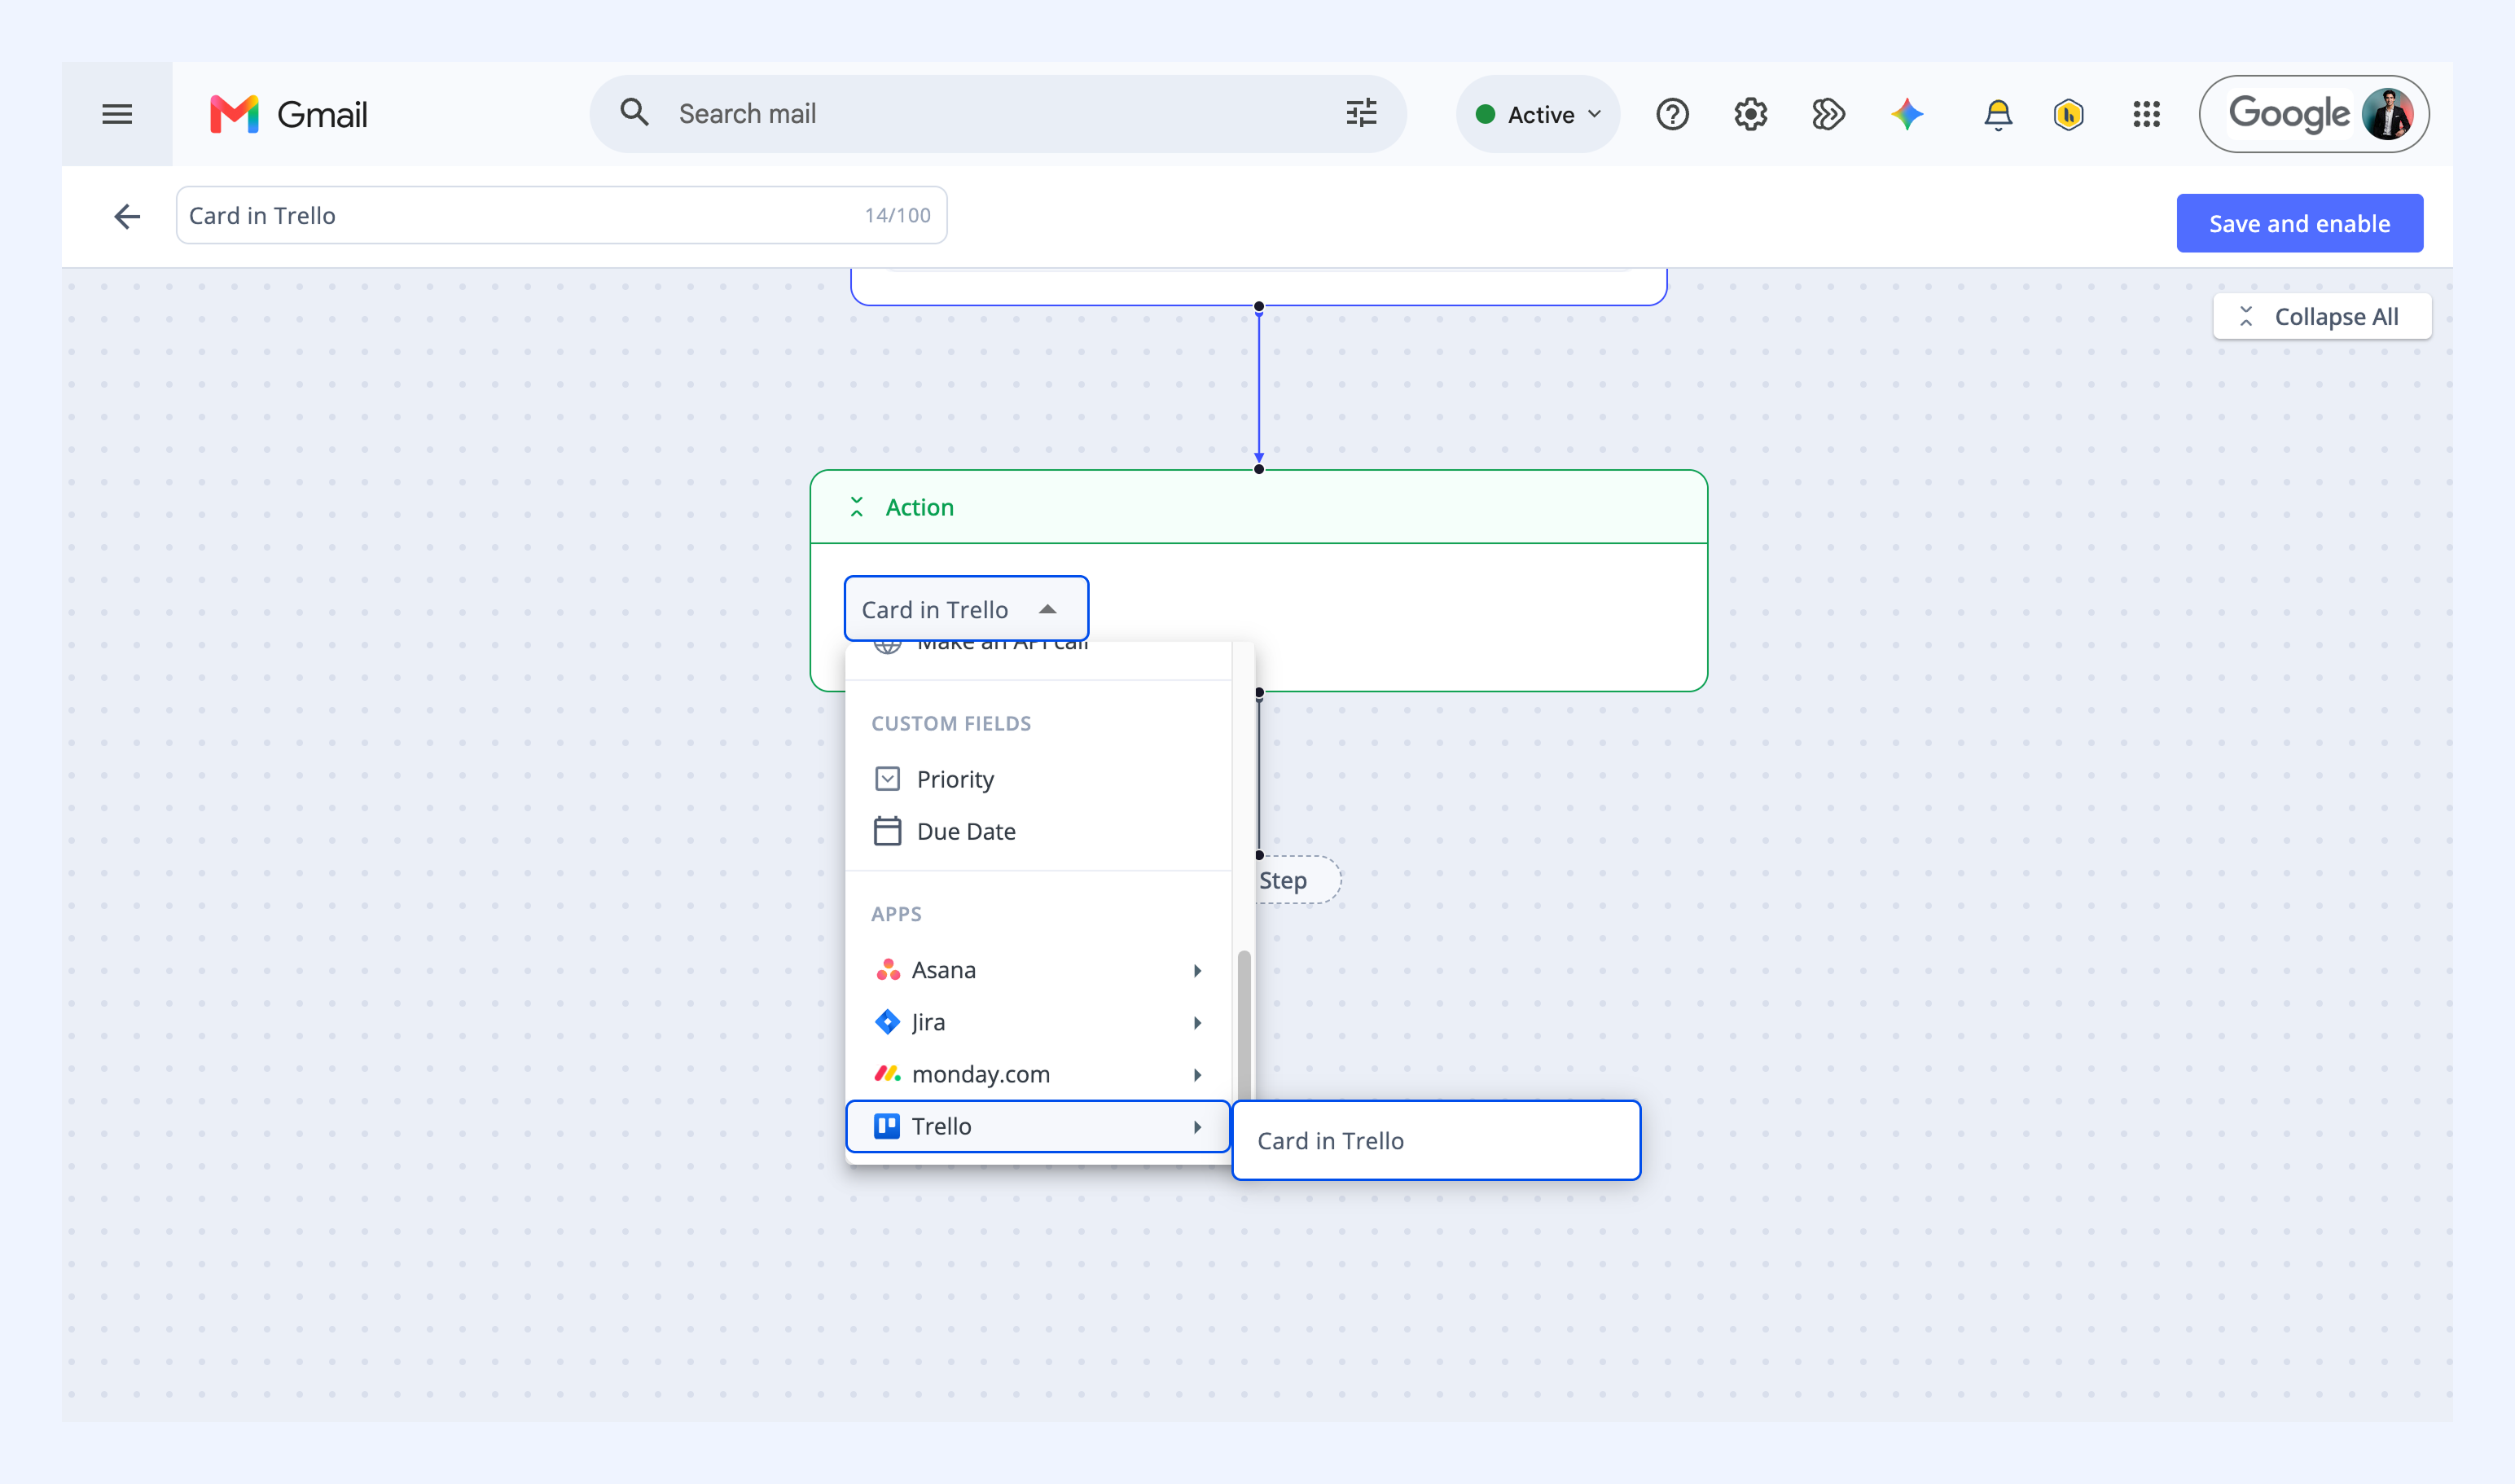The image size is (2515, 1484).
Task: Click the CUSTOM FIELDS section heading
Action: [951, 723]
